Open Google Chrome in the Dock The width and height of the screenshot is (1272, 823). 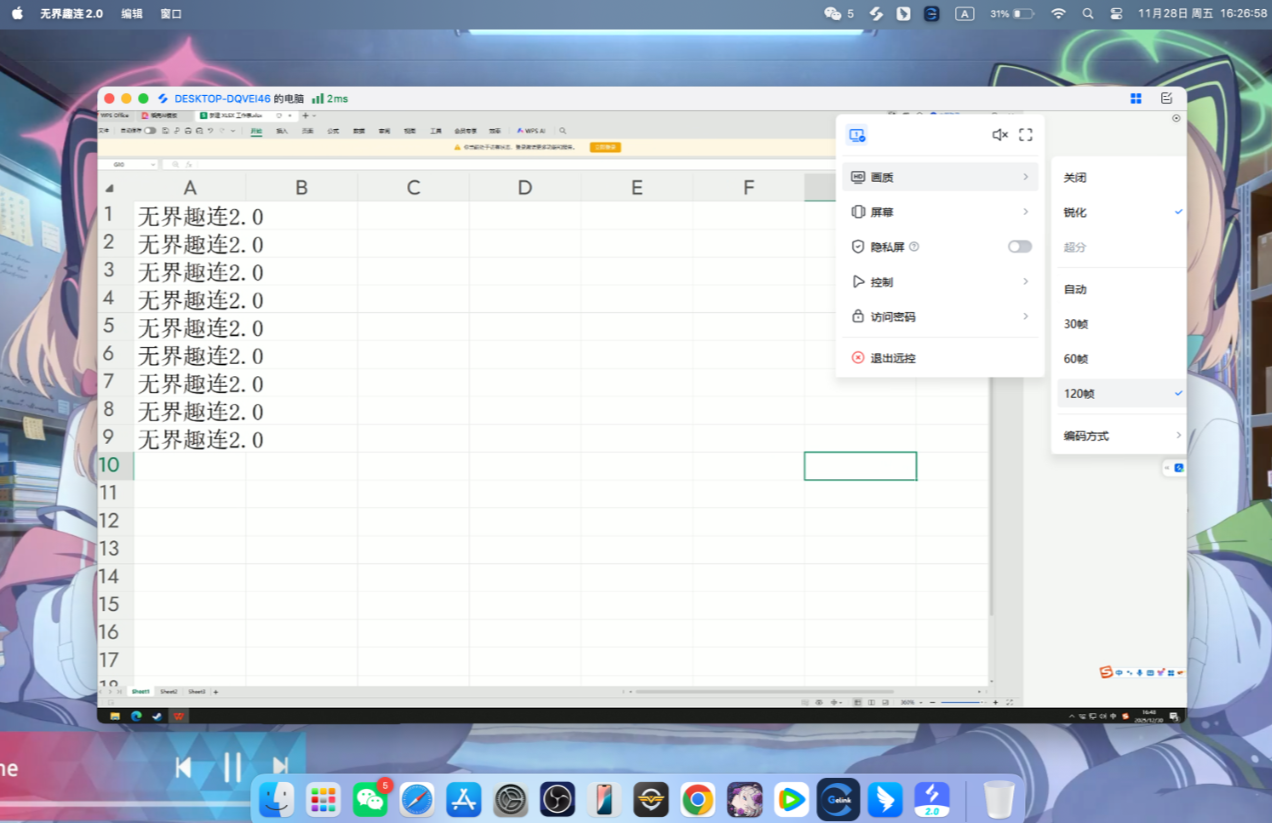[697, 800]
